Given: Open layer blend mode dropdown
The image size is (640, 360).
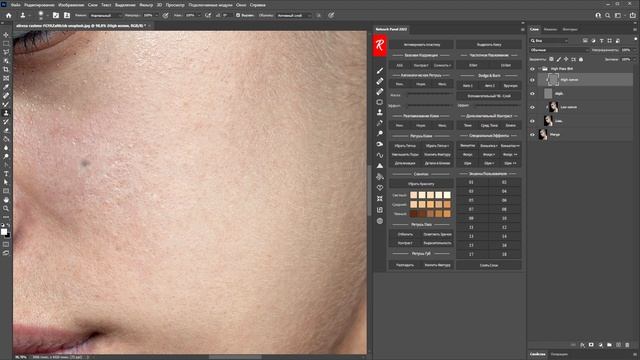Looking at the screenshot, I should pyautogui.click(x=559, y=50).
